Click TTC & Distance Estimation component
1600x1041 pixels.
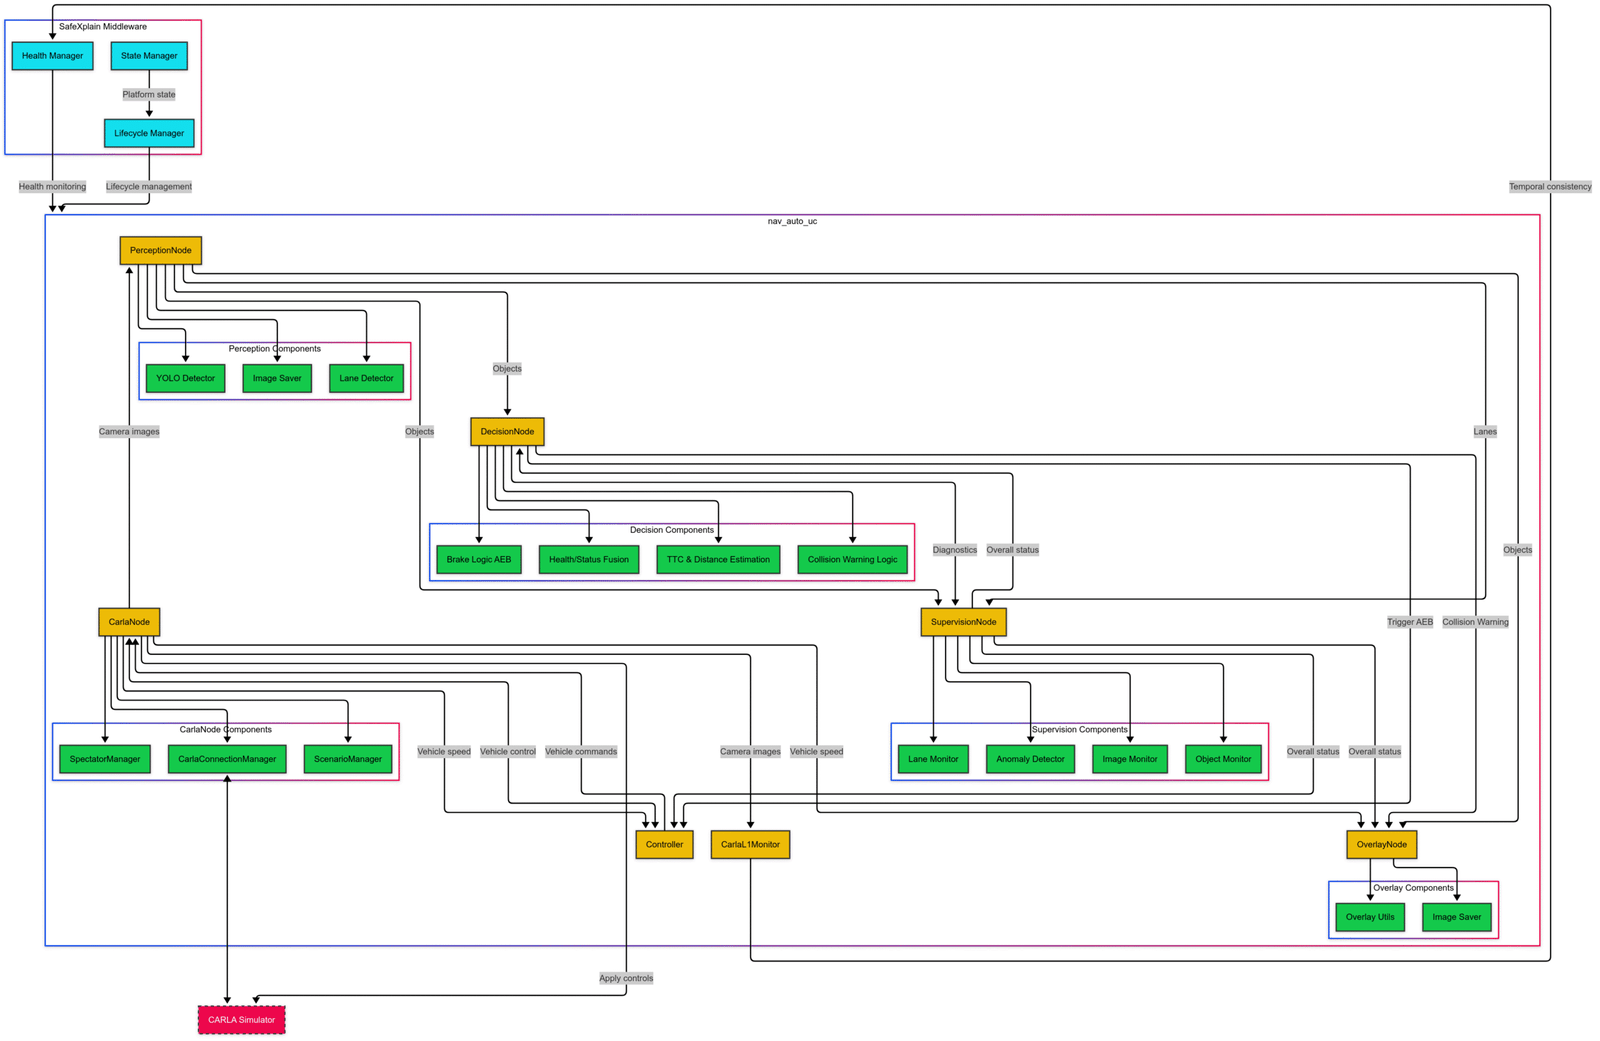(x=718, y=559)
